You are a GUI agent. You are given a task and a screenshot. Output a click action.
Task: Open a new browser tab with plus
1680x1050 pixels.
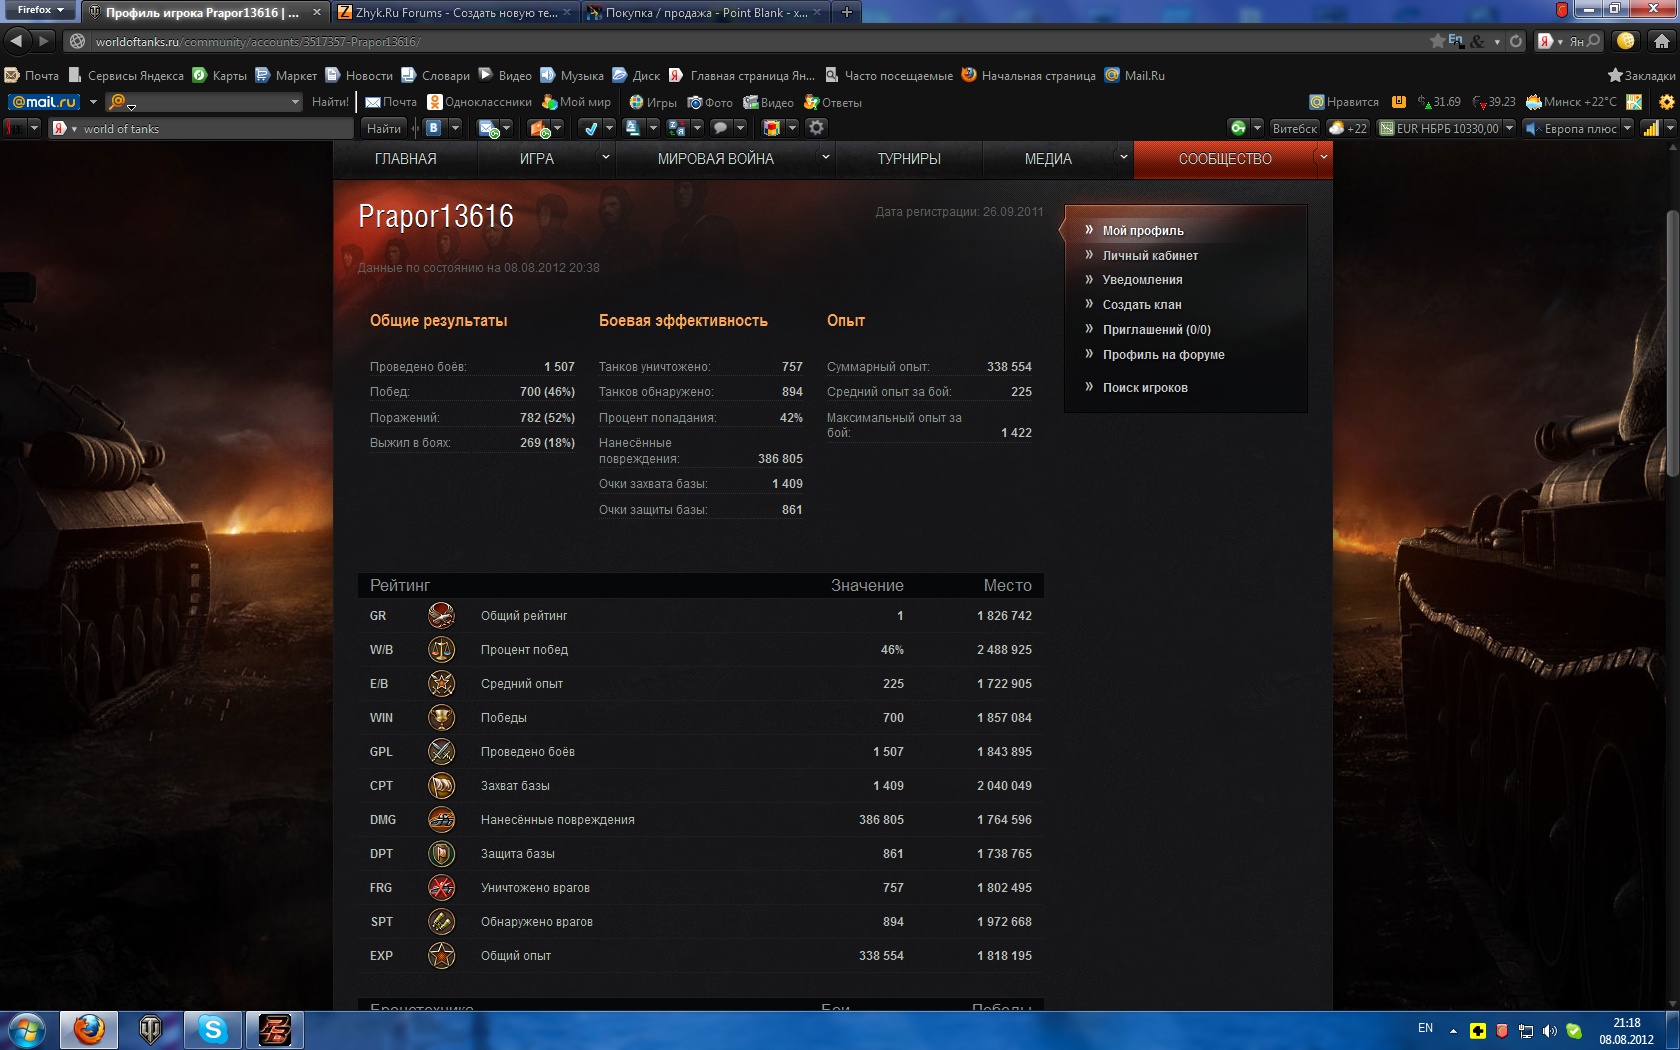pos(846,12)
